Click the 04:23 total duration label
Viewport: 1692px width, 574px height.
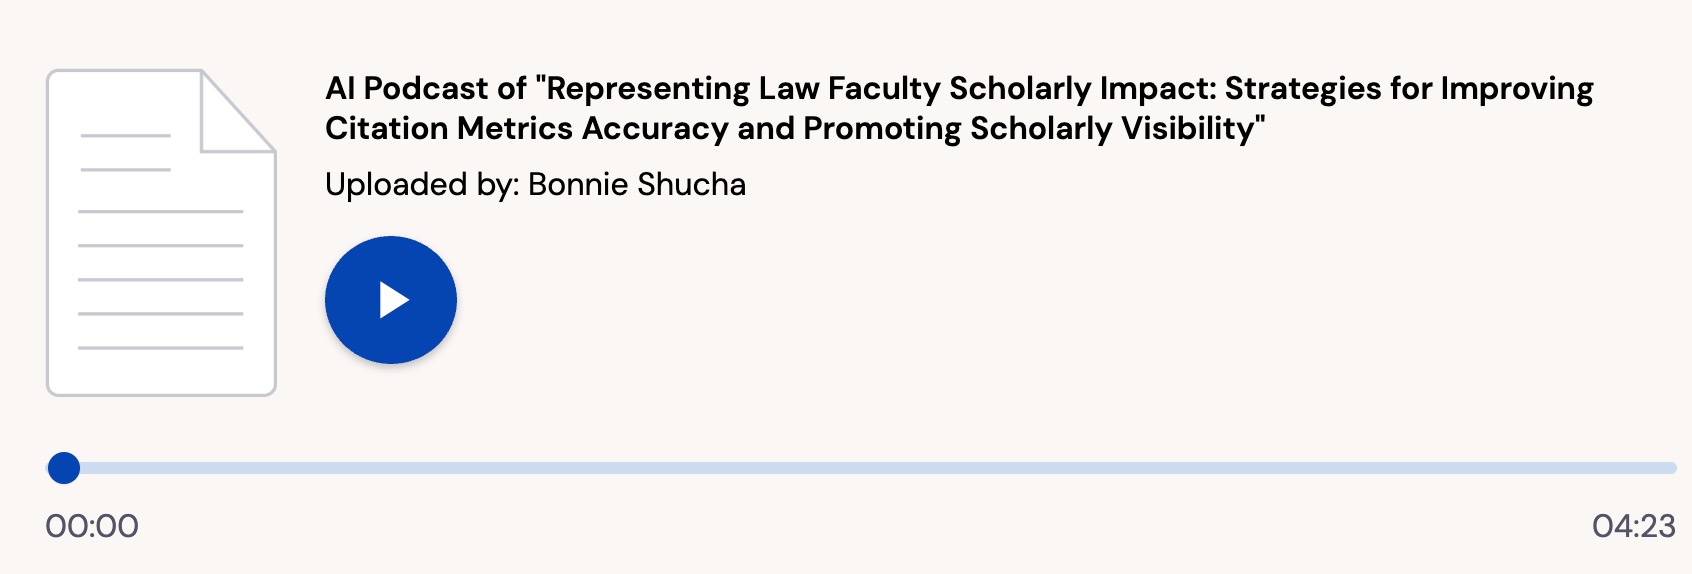click(1633, 526)
